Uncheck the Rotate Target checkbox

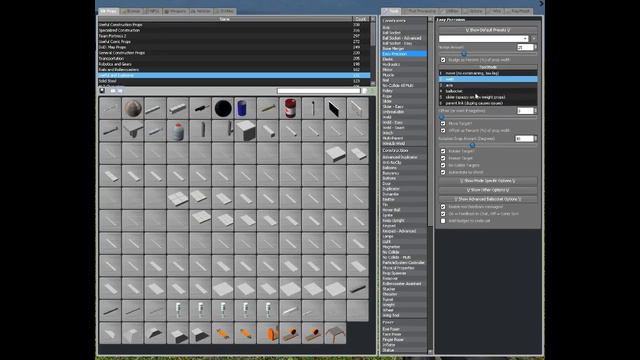(443, 151)
